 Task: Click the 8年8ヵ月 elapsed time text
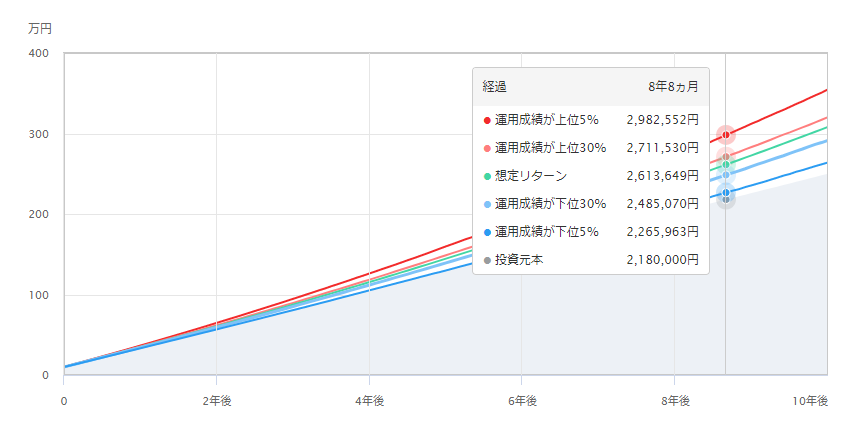tap(673, 87)
